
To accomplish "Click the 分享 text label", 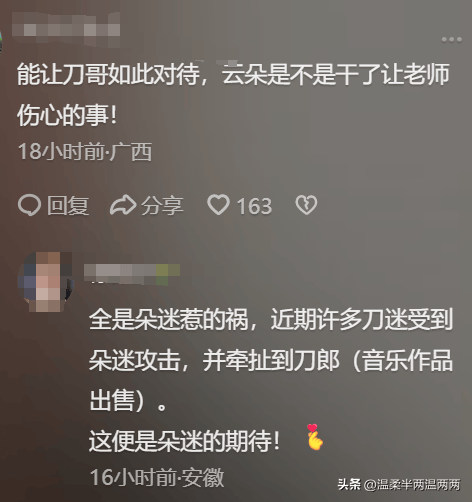I will tap(162, 205).
